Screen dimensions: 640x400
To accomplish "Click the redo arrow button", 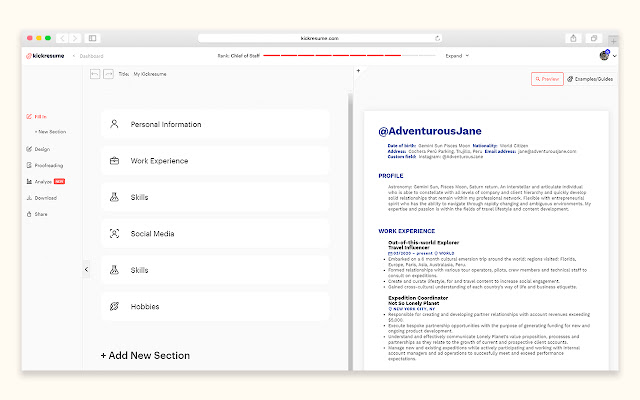I will [x=108, y=74].
